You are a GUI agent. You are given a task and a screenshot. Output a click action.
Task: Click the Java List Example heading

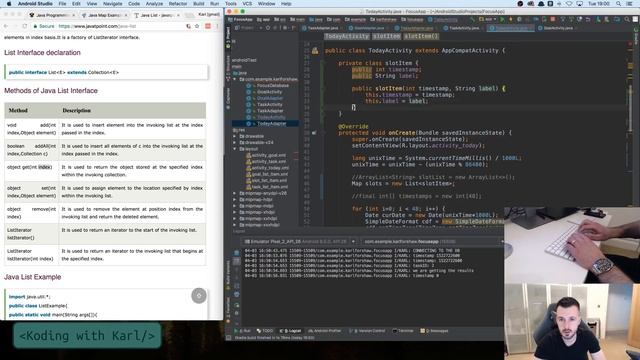tap(33, 277)
